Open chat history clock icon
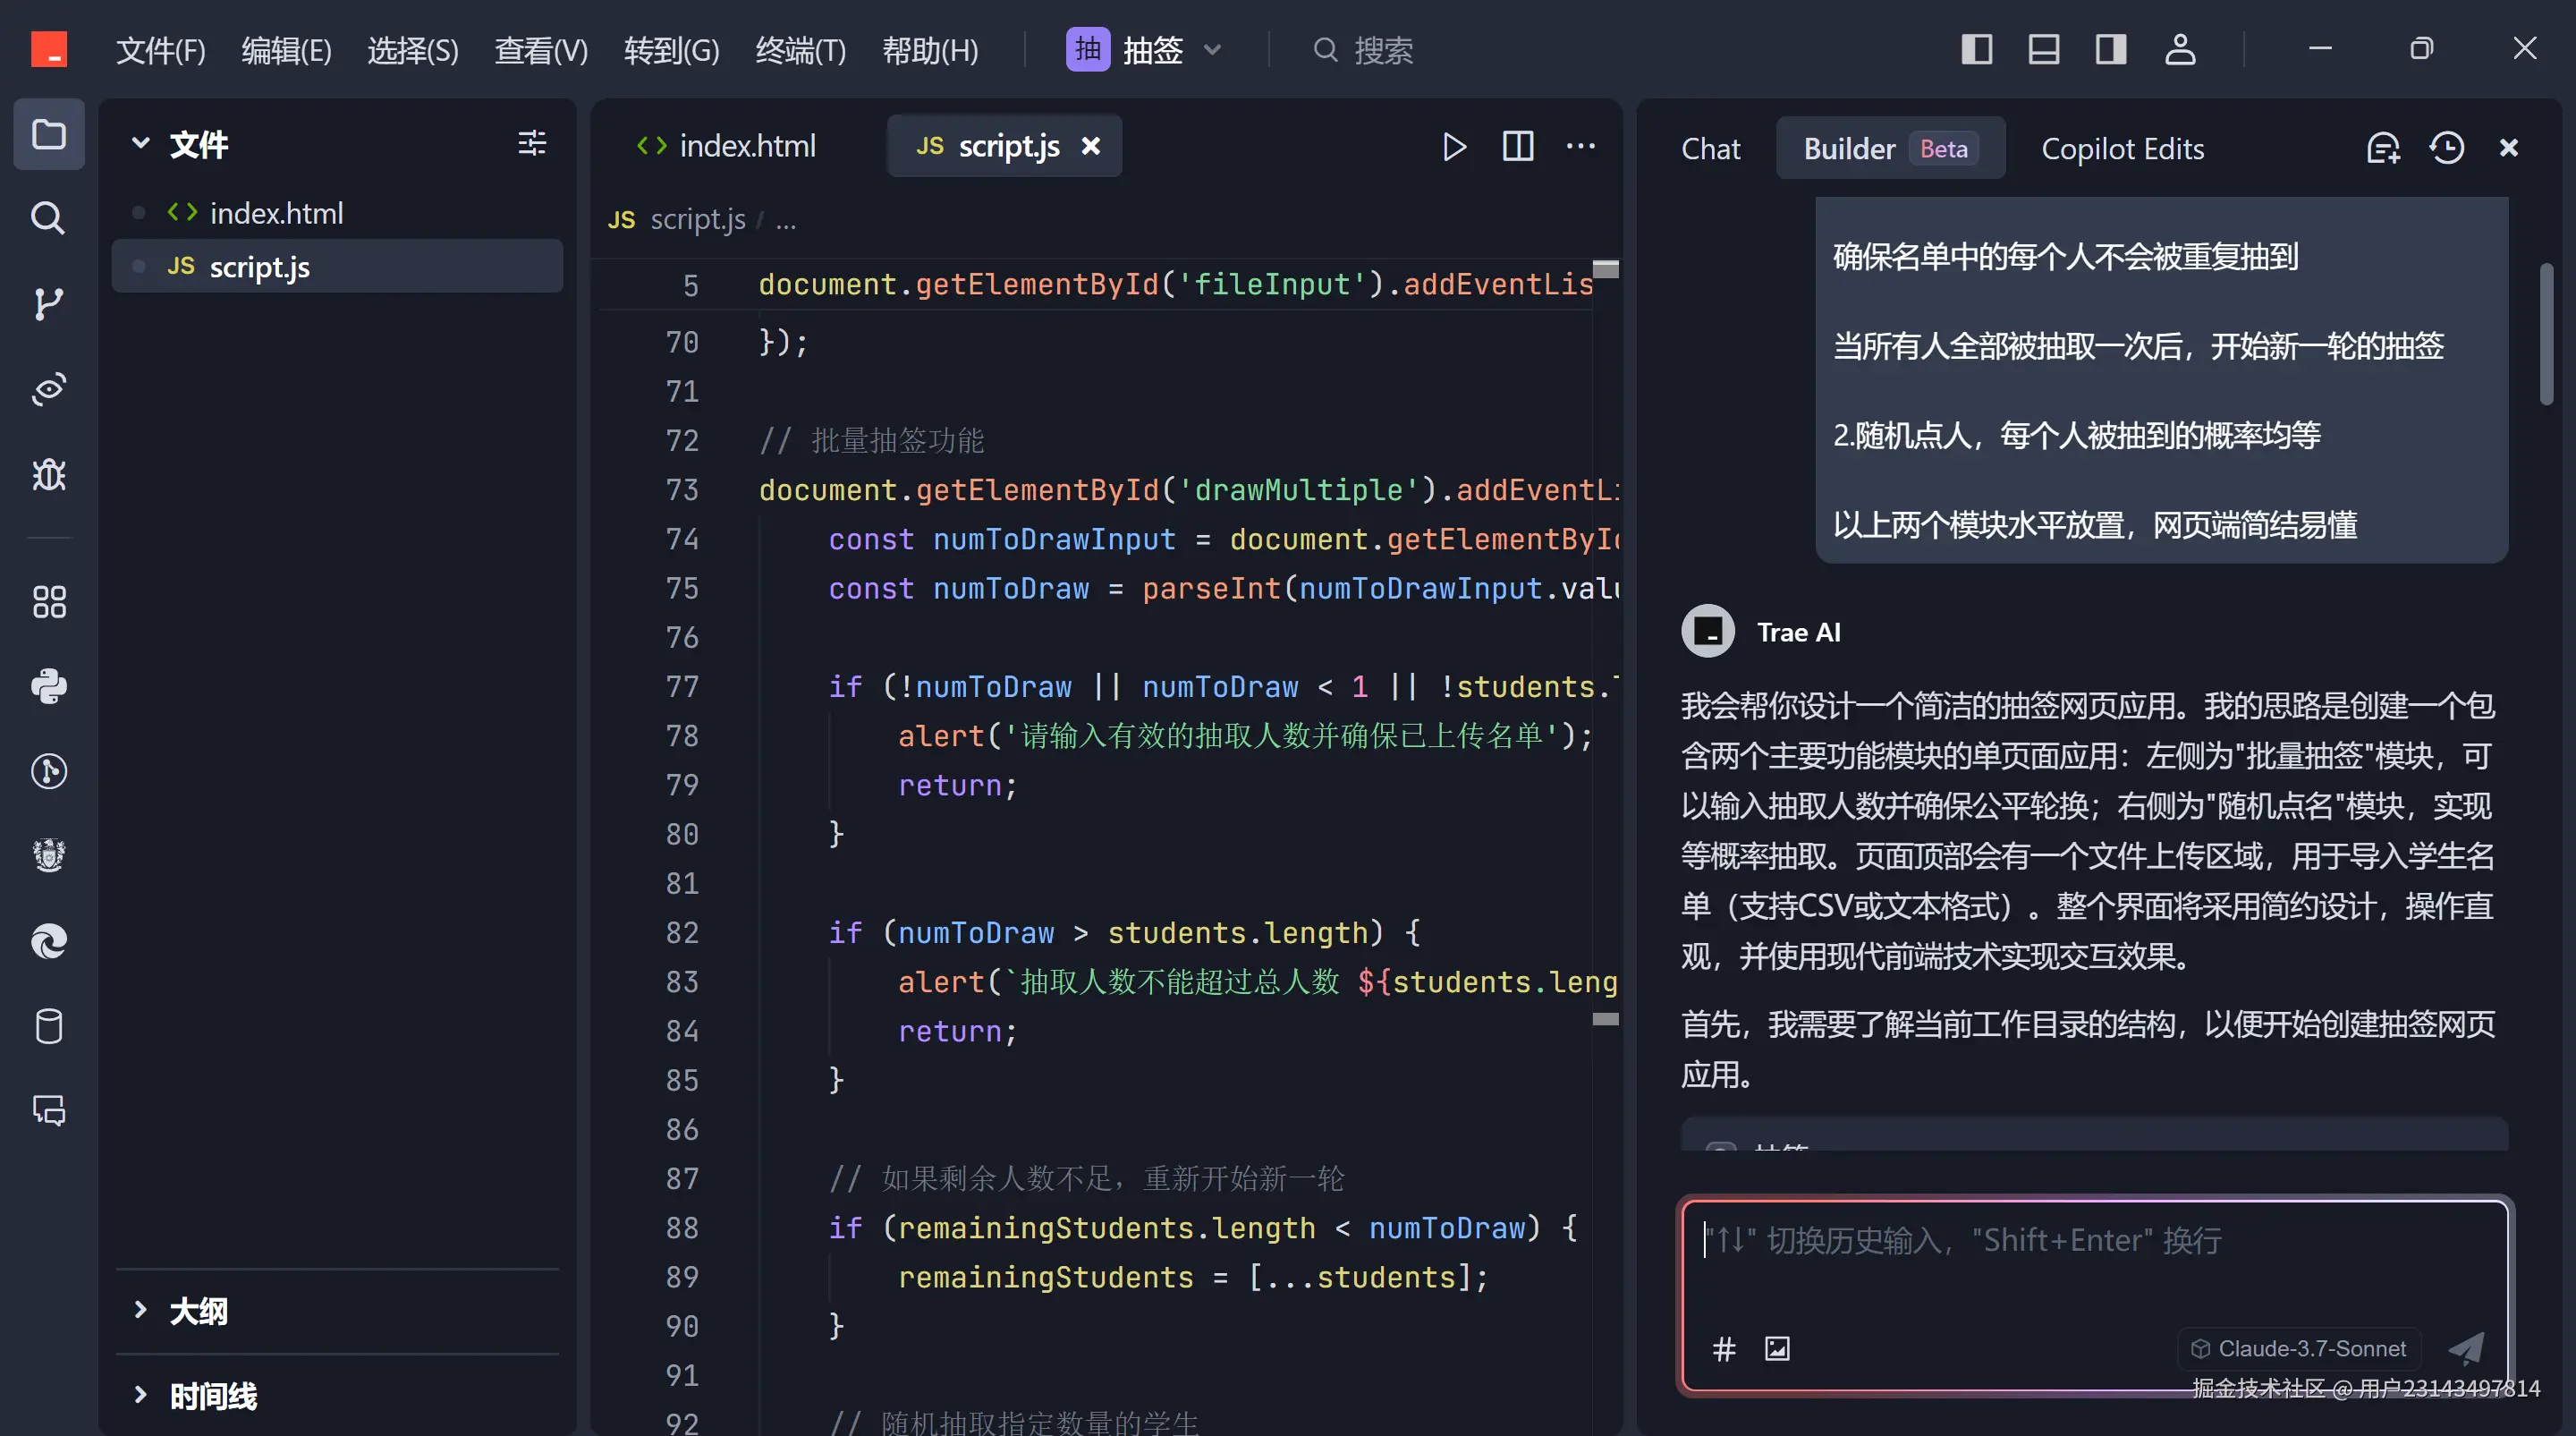The height and width of the screenshot is (1436, 2576). coord(2446,148)
